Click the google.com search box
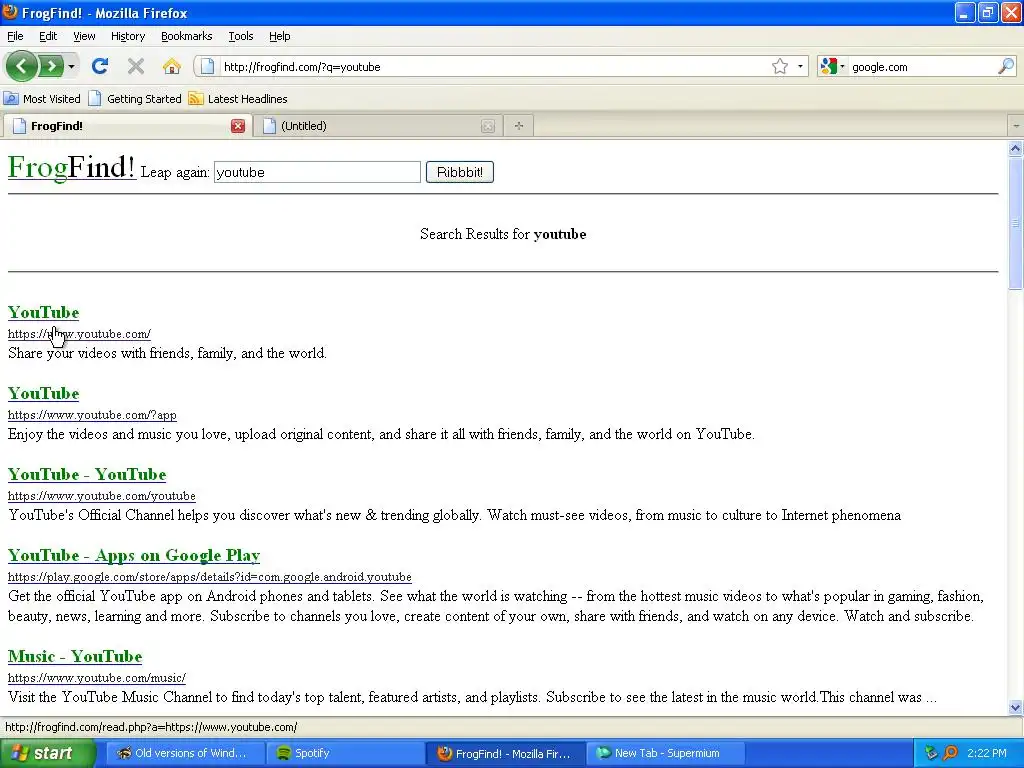The width and height of the screenshot is (1024, 768). click(x=921, y=67)
